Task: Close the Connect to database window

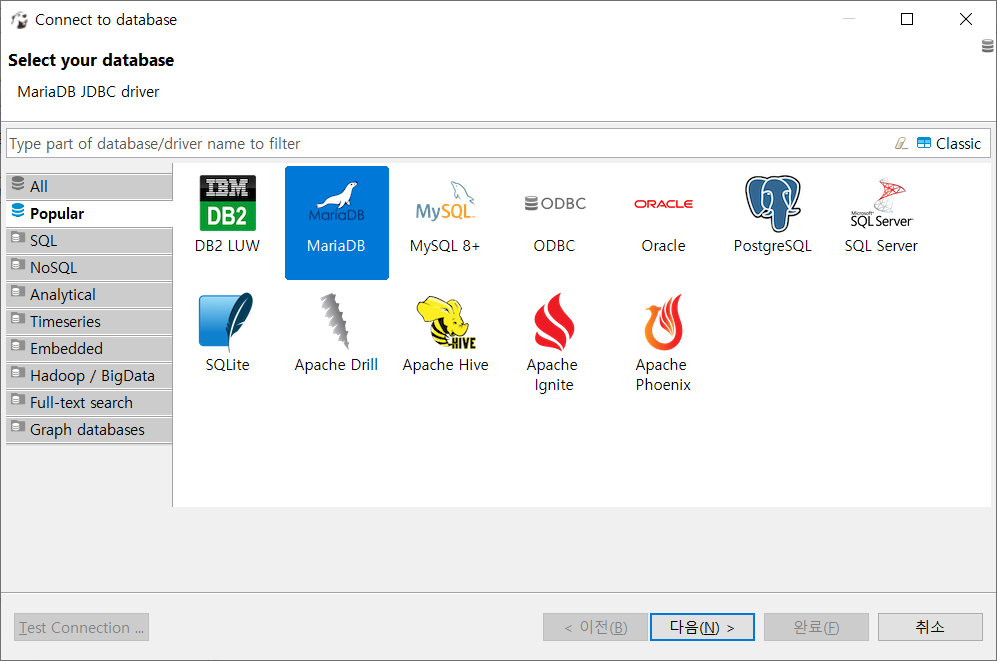Action: (966, 19)
